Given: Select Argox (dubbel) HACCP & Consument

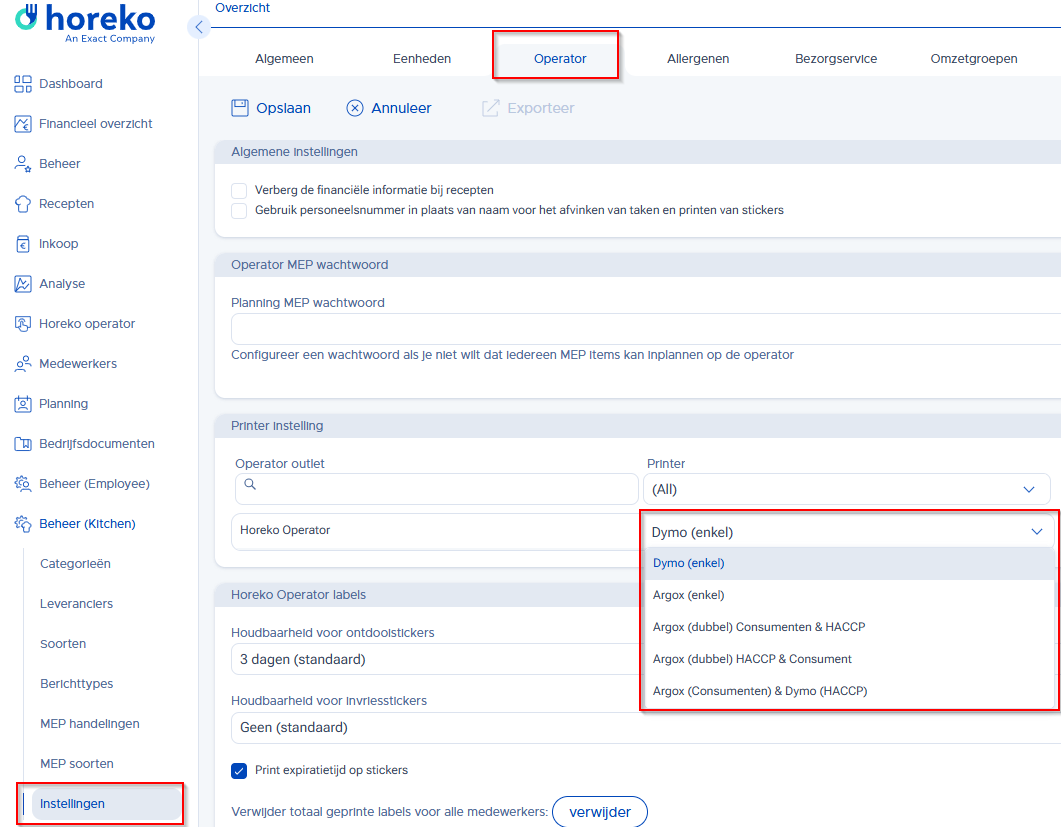Looking at the screenshot, I should click(850, 658).
